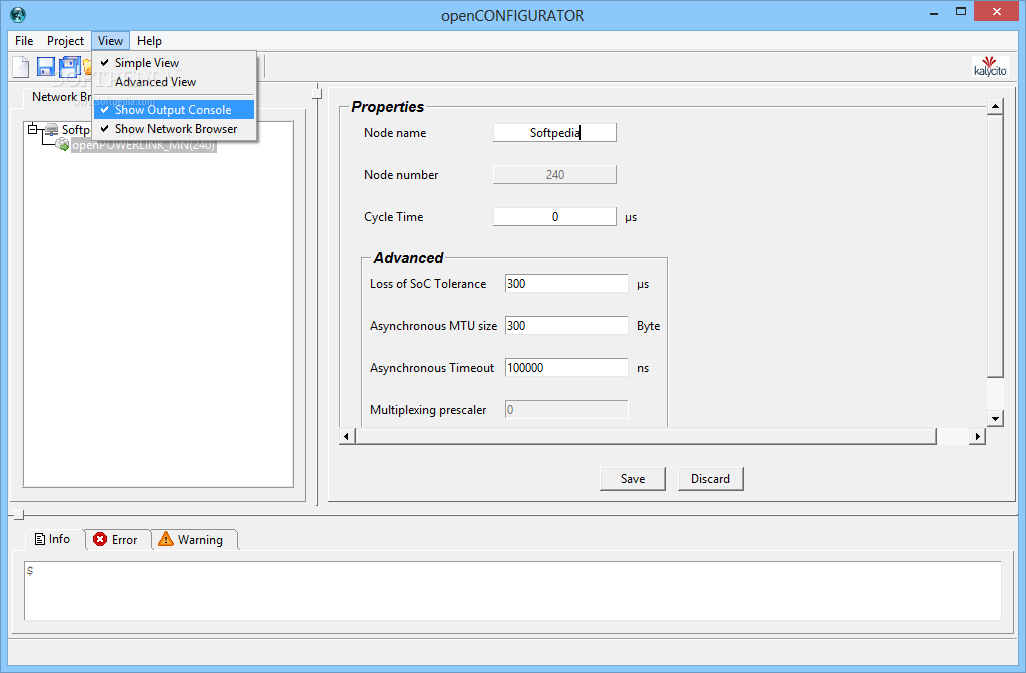Image resolution: width=1026 pixels, height=673 pixels.
Task: Select the Network Browser tab
Action: (61, 97)
